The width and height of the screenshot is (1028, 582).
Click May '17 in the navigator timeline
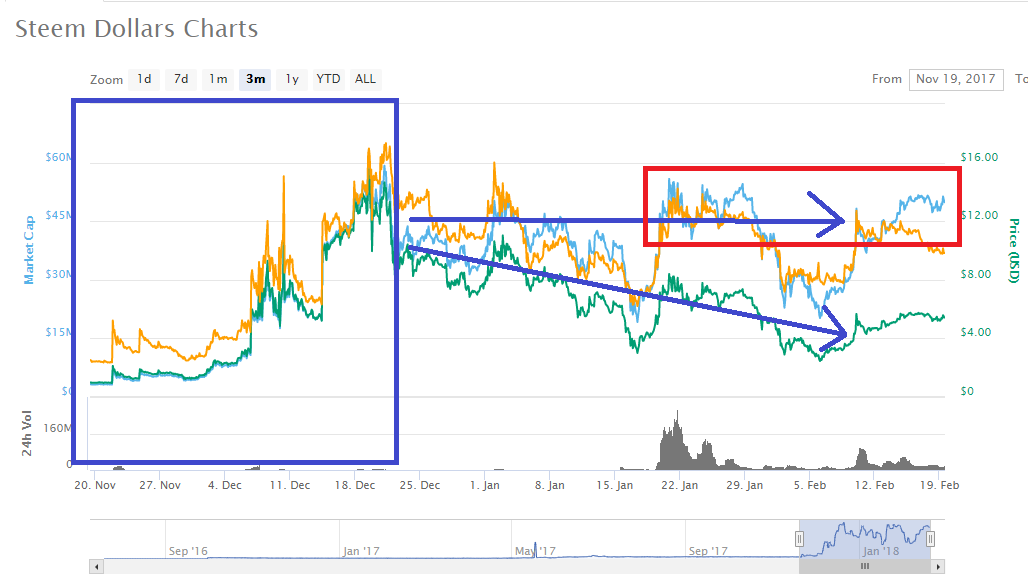[535, 551]
